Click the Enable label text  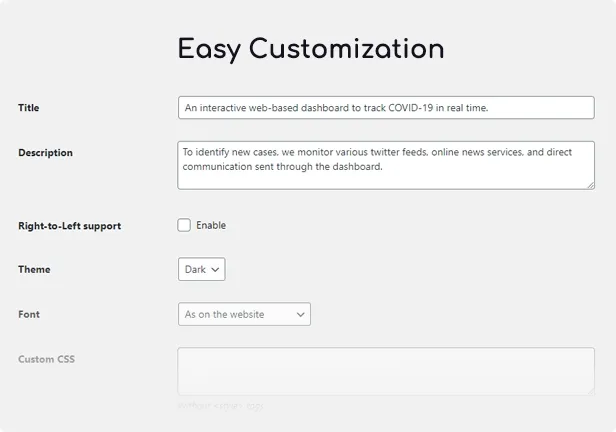coord(211,225)
